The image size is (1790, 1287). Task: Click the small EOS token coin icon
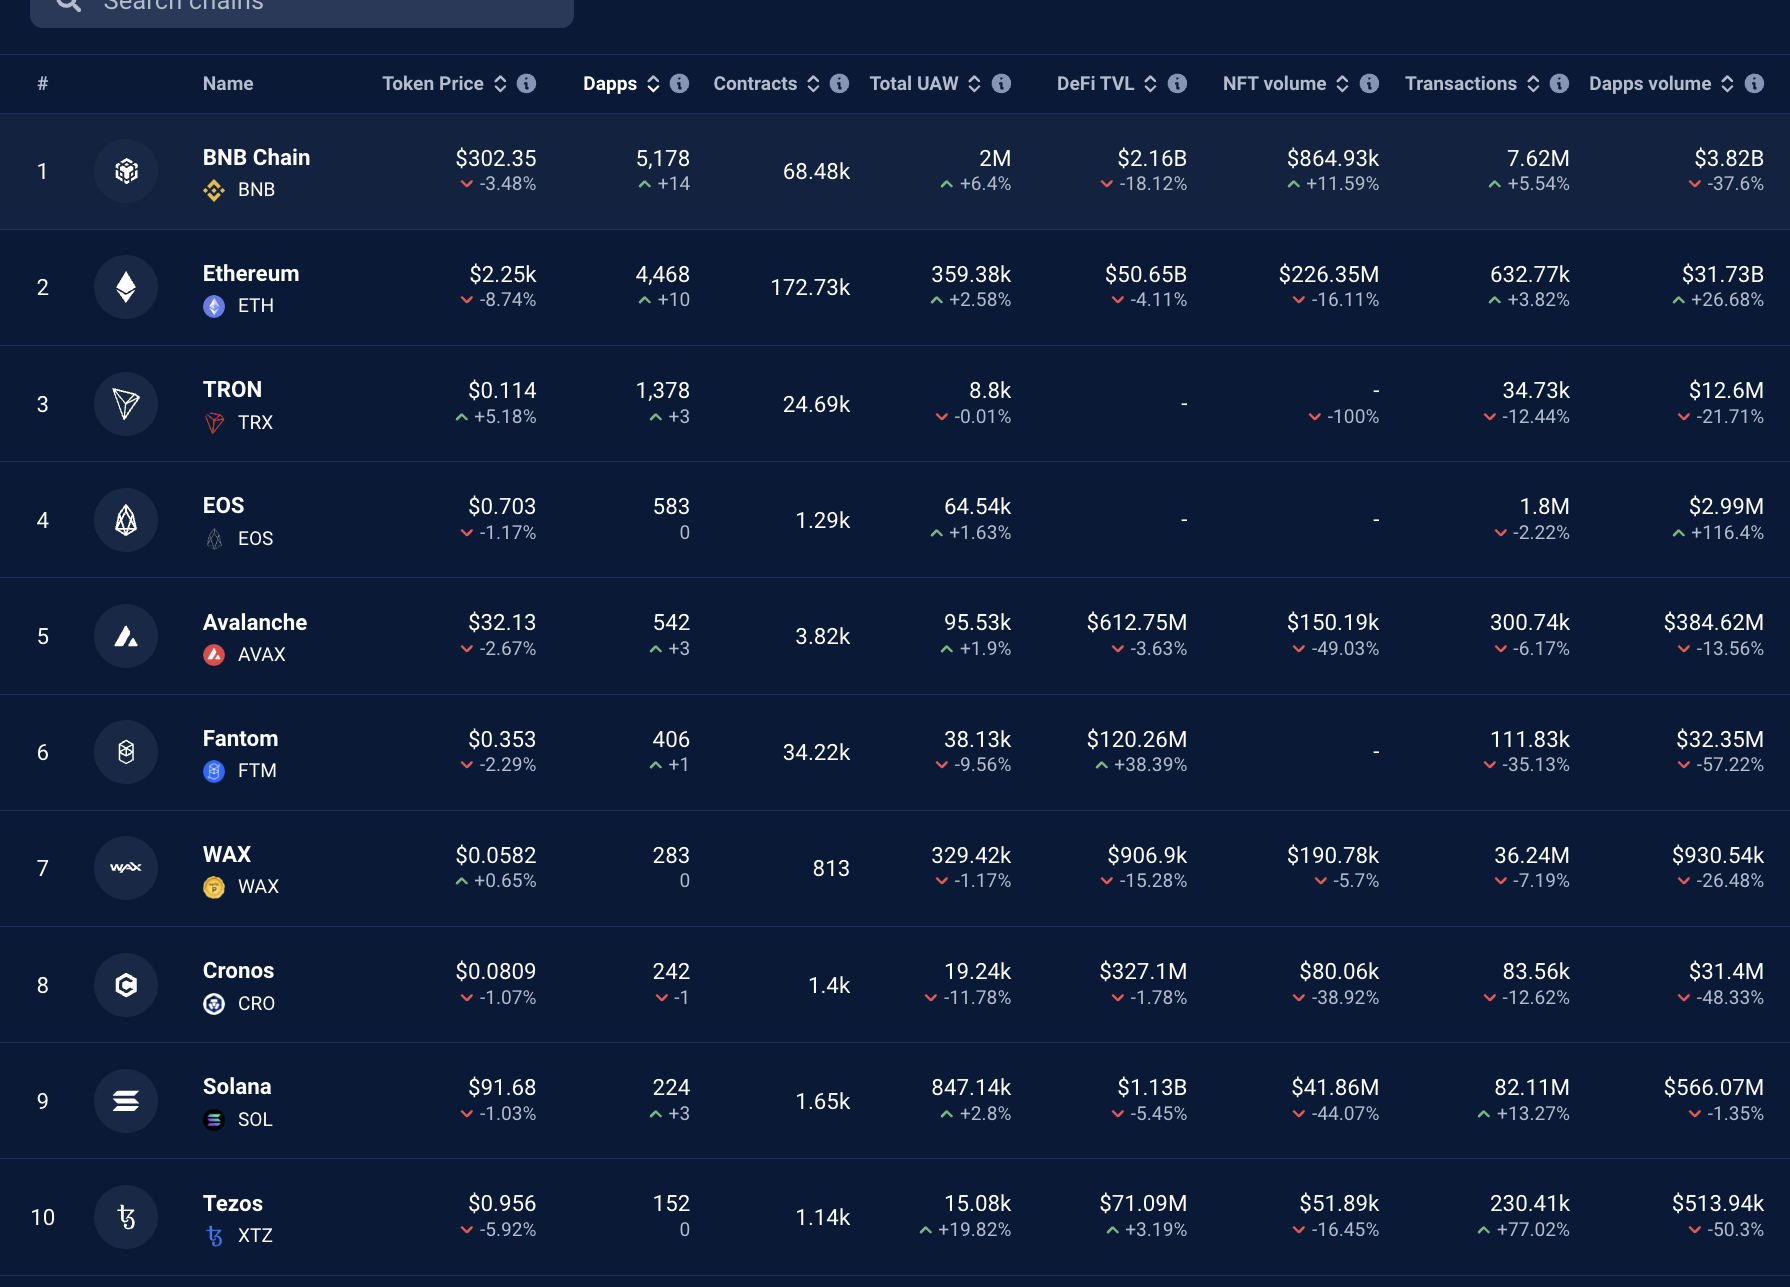point(214,539)
